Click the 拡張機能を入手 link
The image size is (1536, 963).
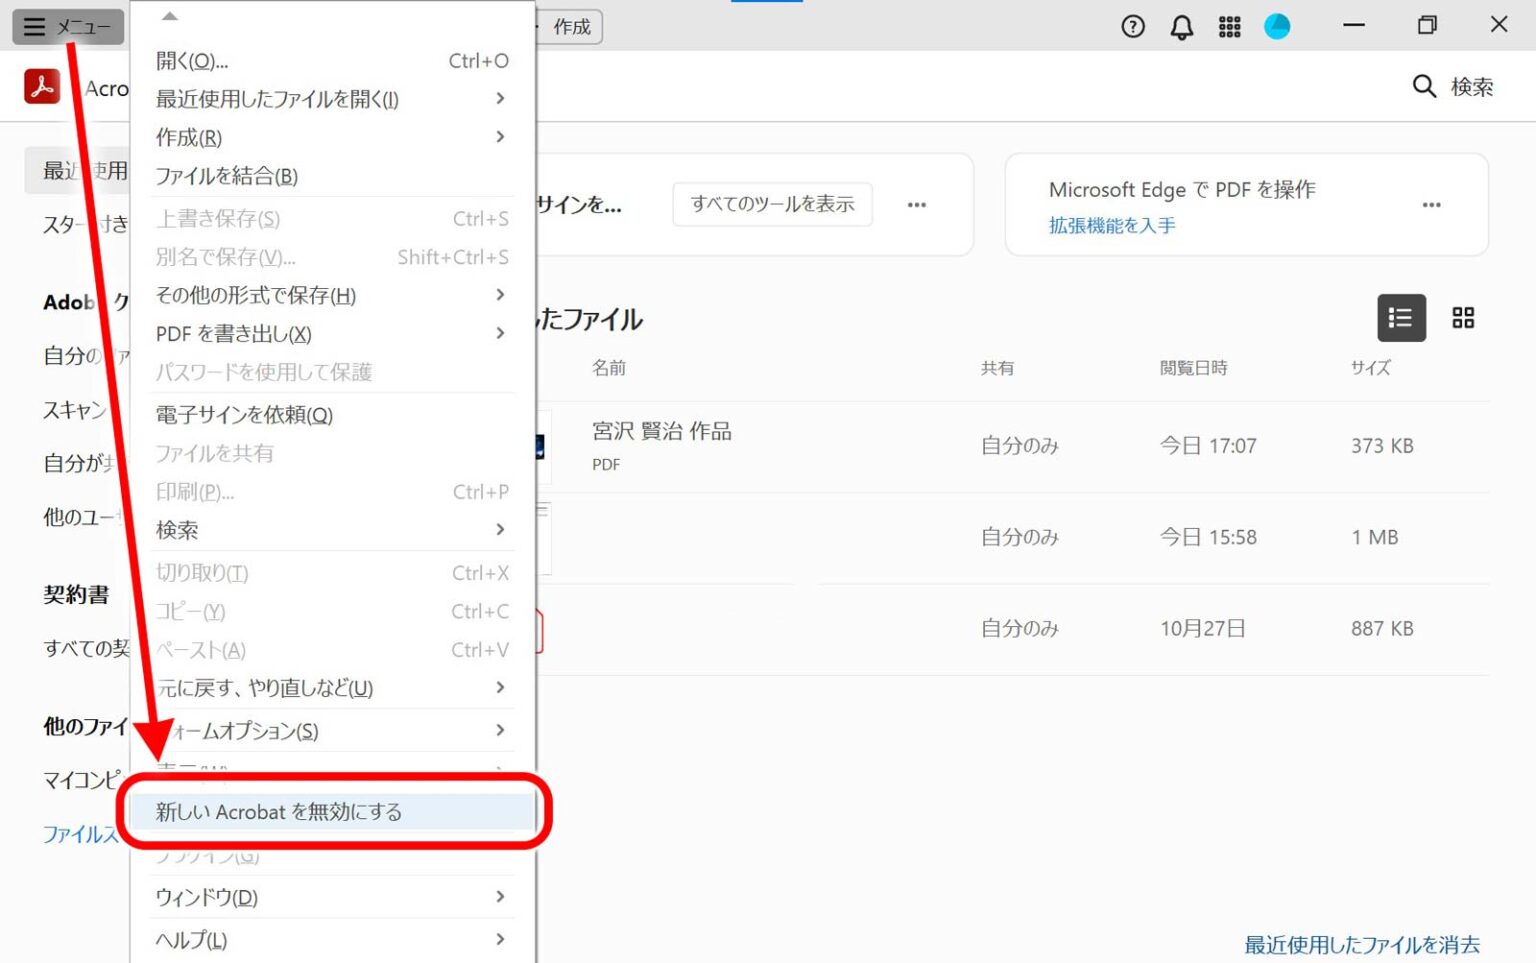[x=1110, y=225]
